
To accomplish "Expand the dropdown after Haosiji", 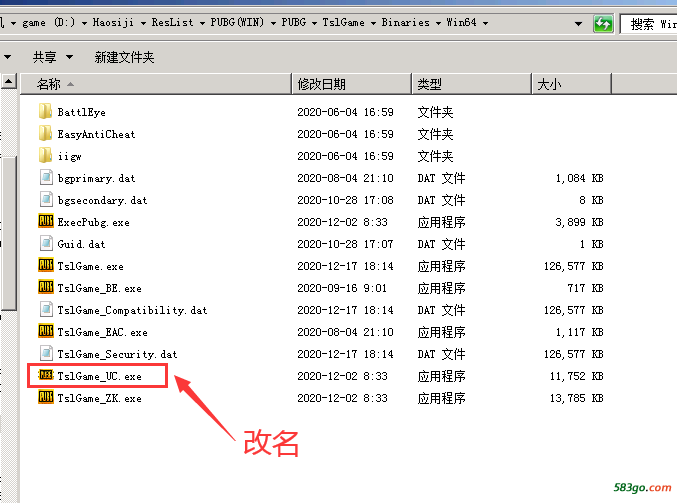I will pyautogui.click(x=143, y=23).
